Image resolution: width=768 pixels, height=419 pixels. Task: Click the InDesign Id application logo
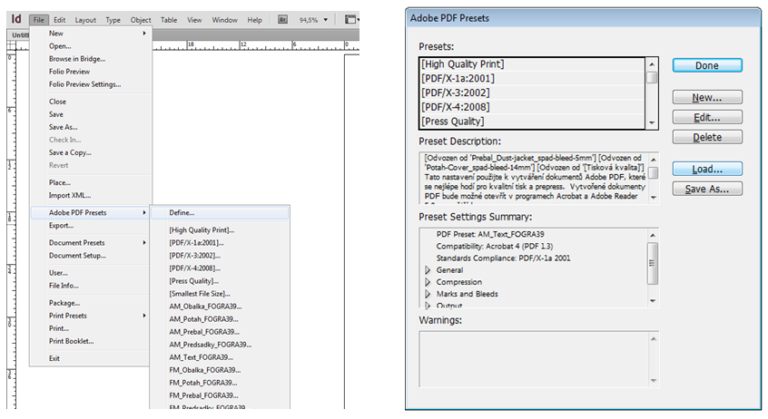pyautogui.click(x=14, y=18)
